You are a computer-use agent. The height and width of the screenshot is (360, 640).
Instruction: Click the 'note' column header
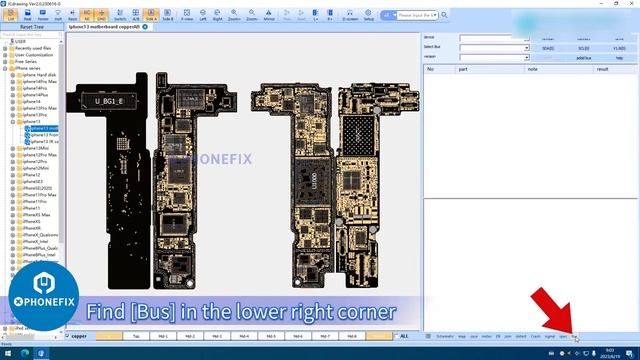point(559,69)
